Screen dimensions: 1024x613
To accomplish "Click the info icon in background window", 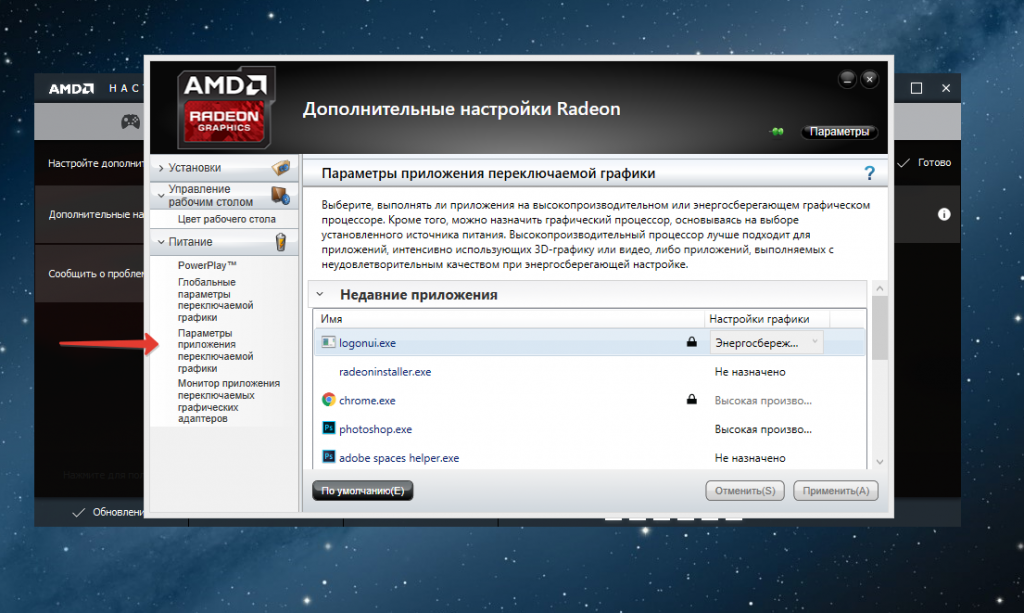I will tap(943, 214).
